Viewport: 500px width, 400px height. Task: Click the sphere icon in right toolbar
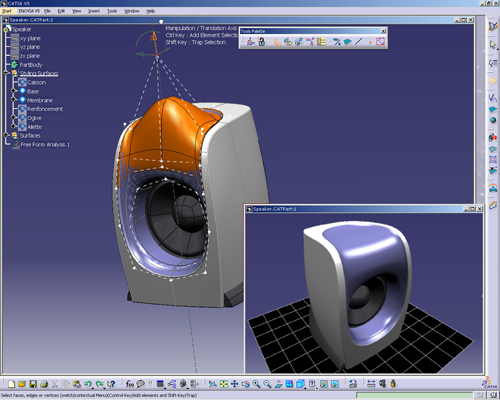pyautogui.click(x=493, y=120)
